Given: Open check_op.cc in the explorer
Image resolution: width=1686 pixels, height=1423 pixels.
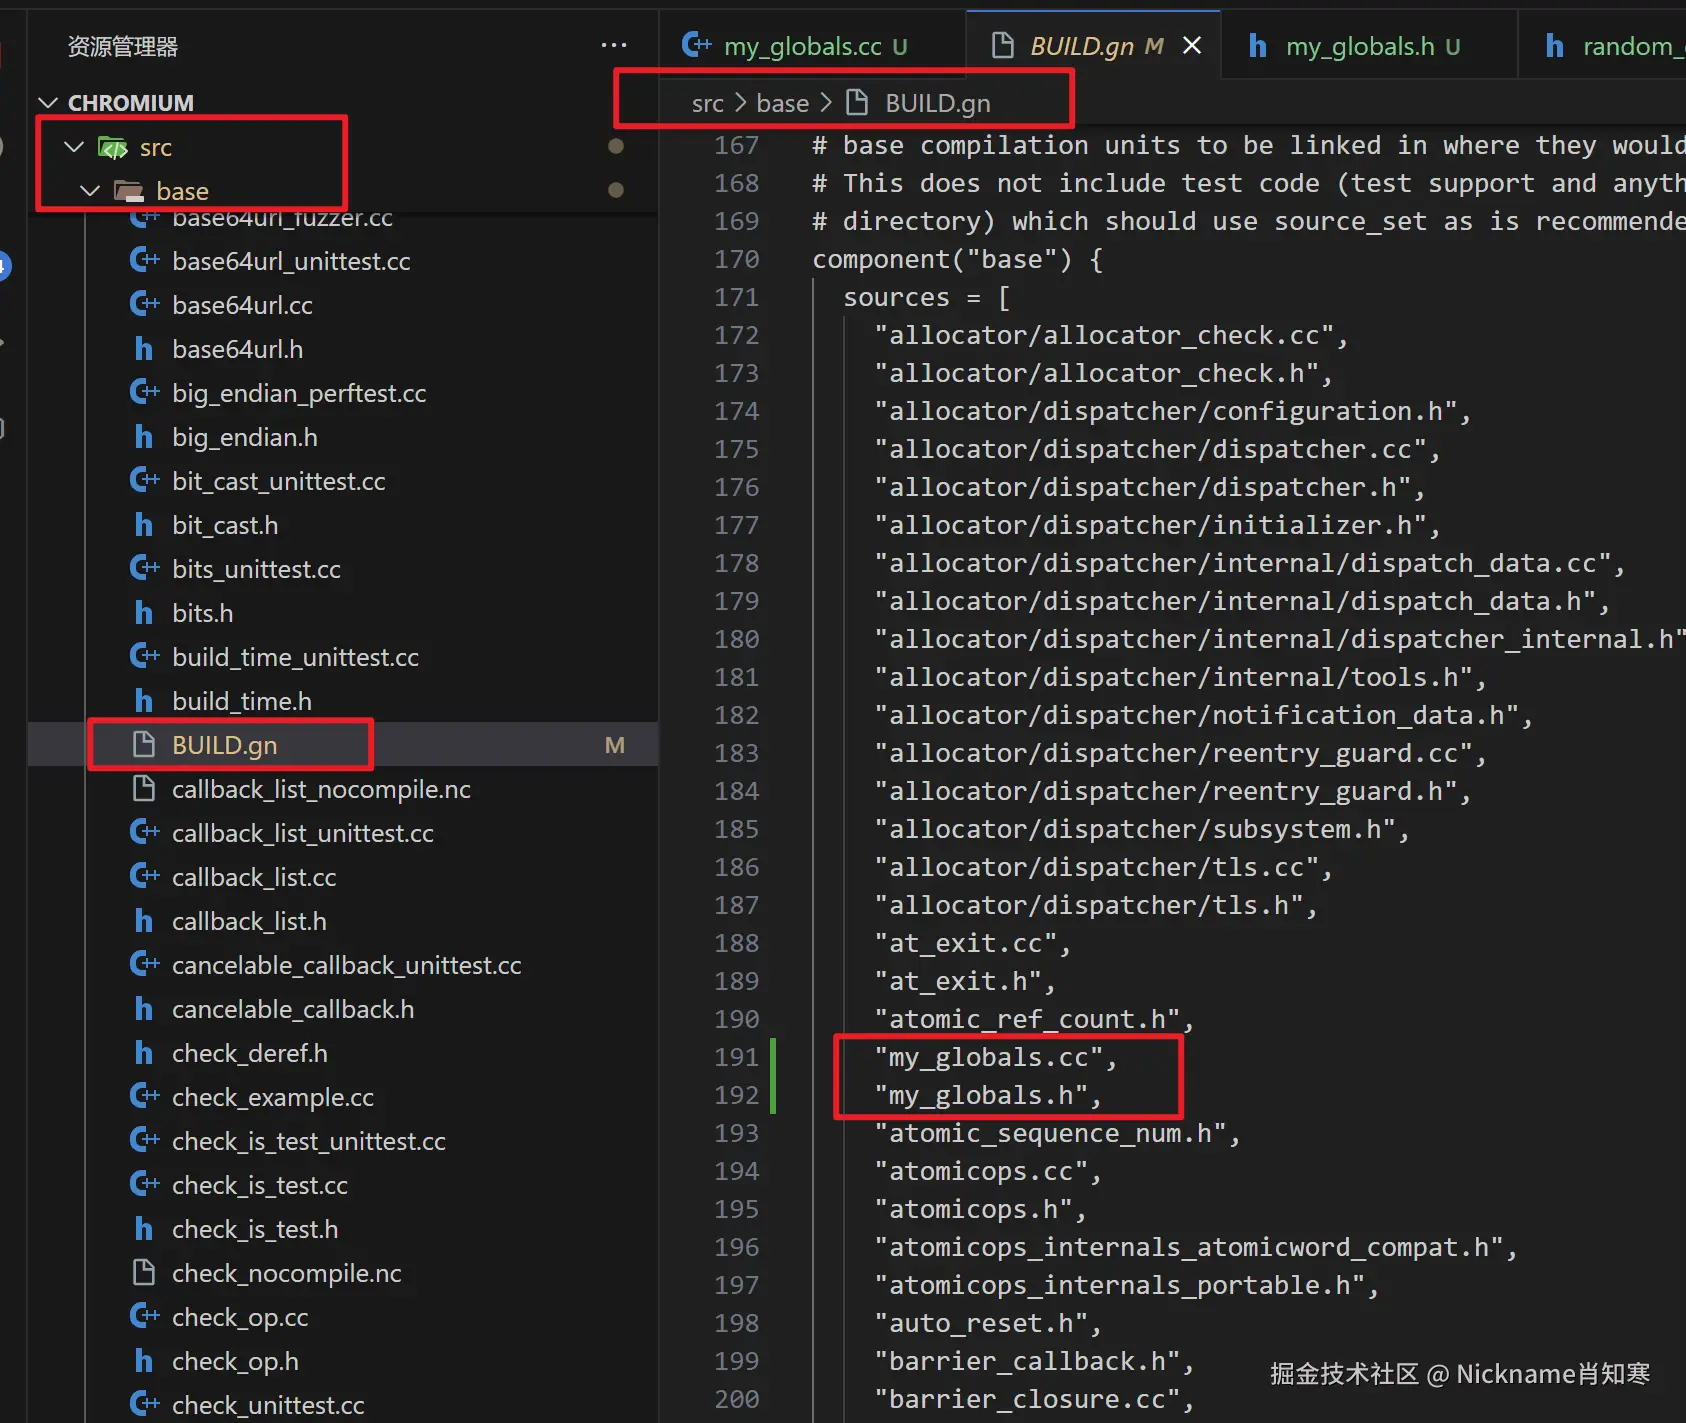Looking at the screenshot, I should click(x=240, y=1317).
